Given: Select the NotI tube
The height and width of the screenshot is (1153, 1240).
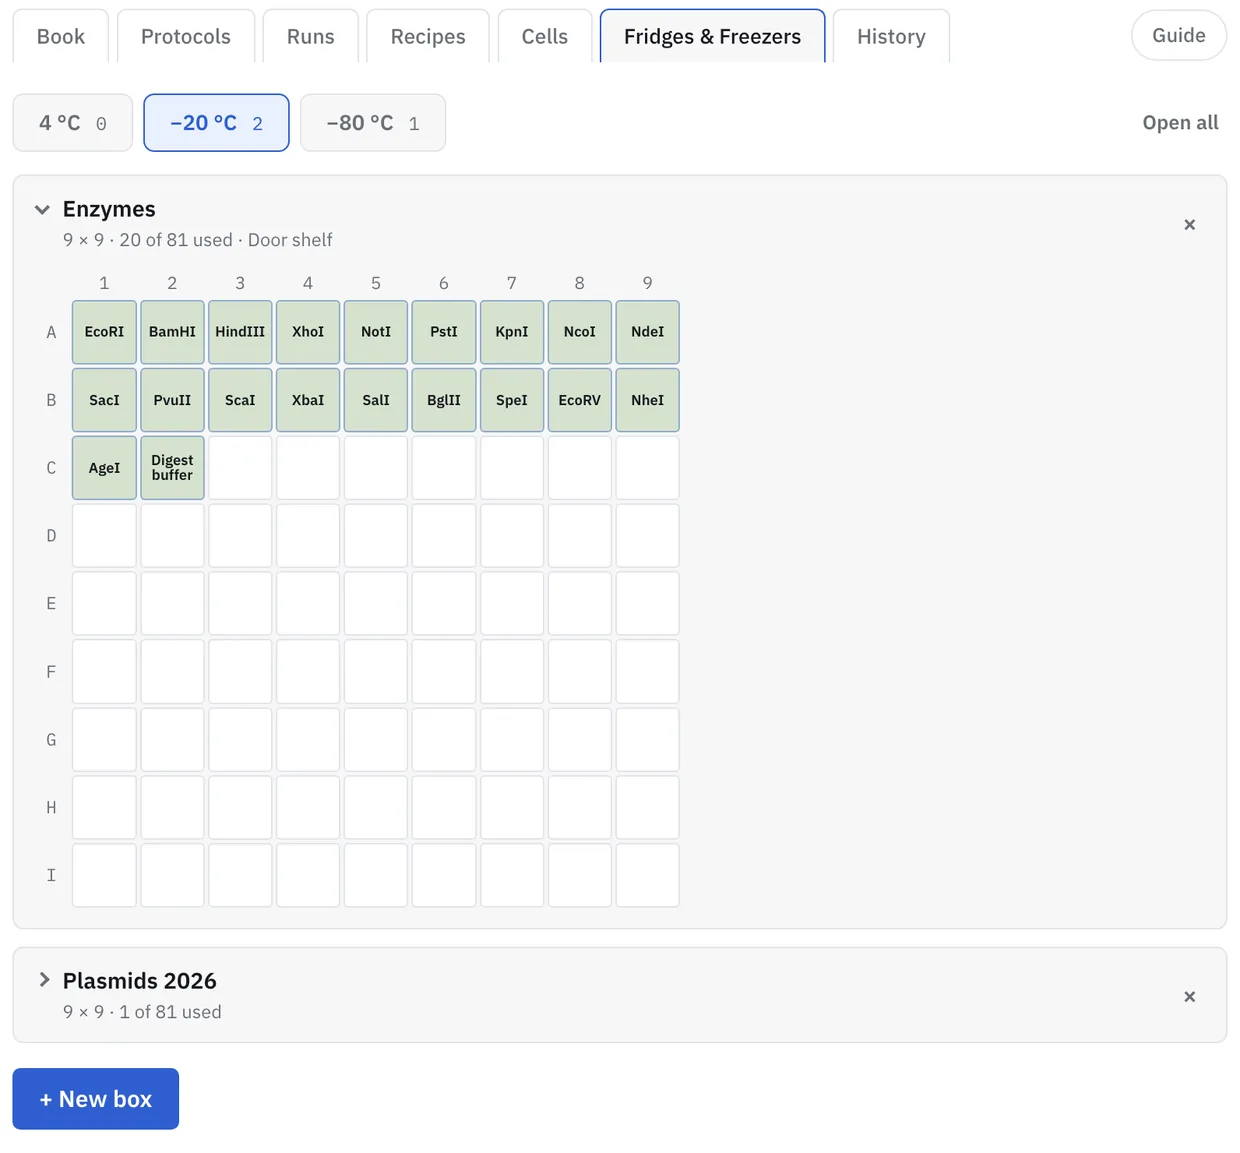Looking at the screenshot, I should [376, 332].
